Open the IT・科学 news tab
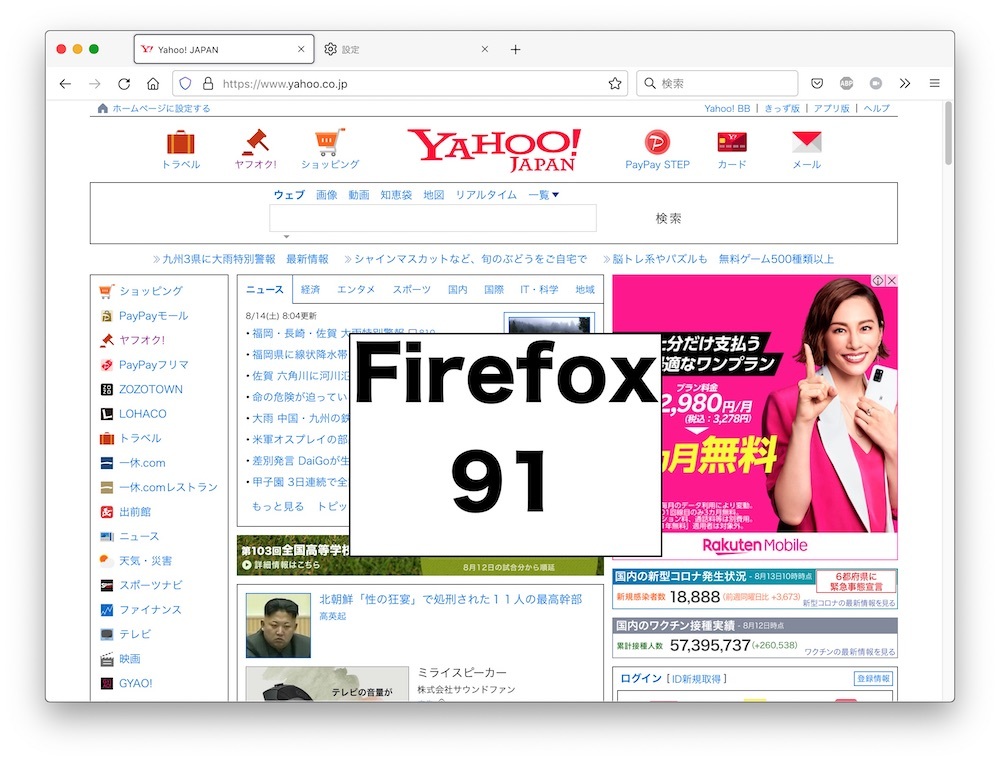 click(539, 289)
